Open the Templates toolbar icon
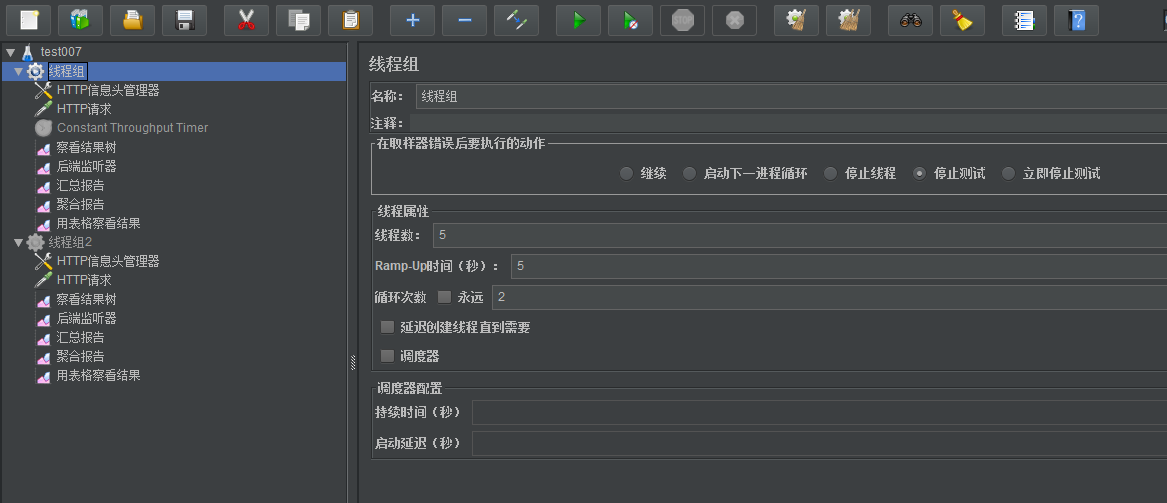The width and height of the screenshot is (1167, 503). (x=80, y=20)
